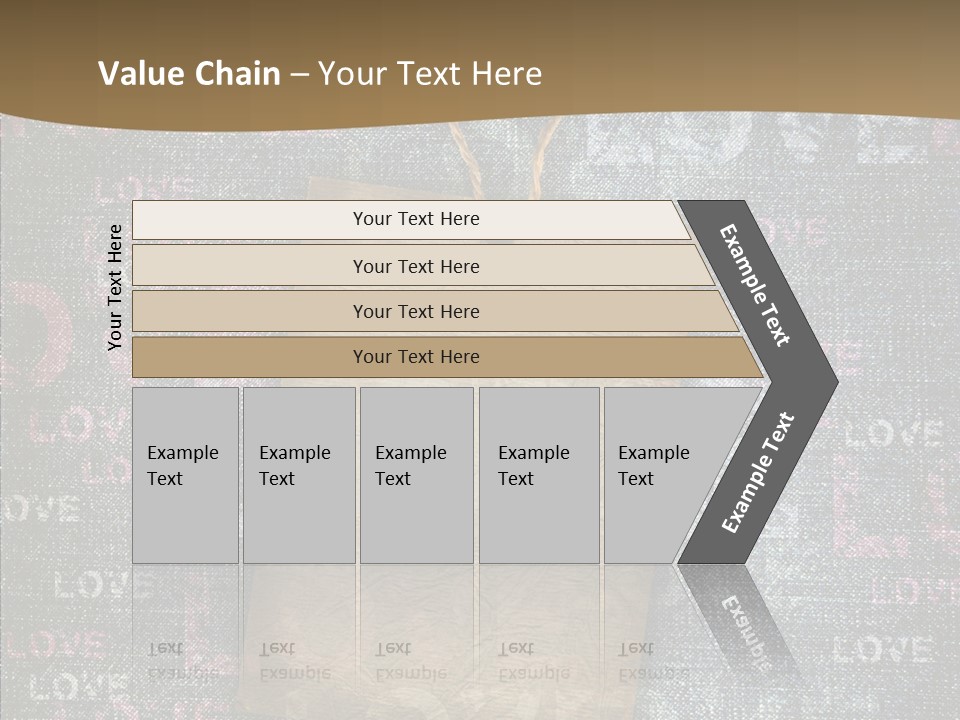
Task: Select the third tan 'Your Text Here' bar
Action: point(416,311)
